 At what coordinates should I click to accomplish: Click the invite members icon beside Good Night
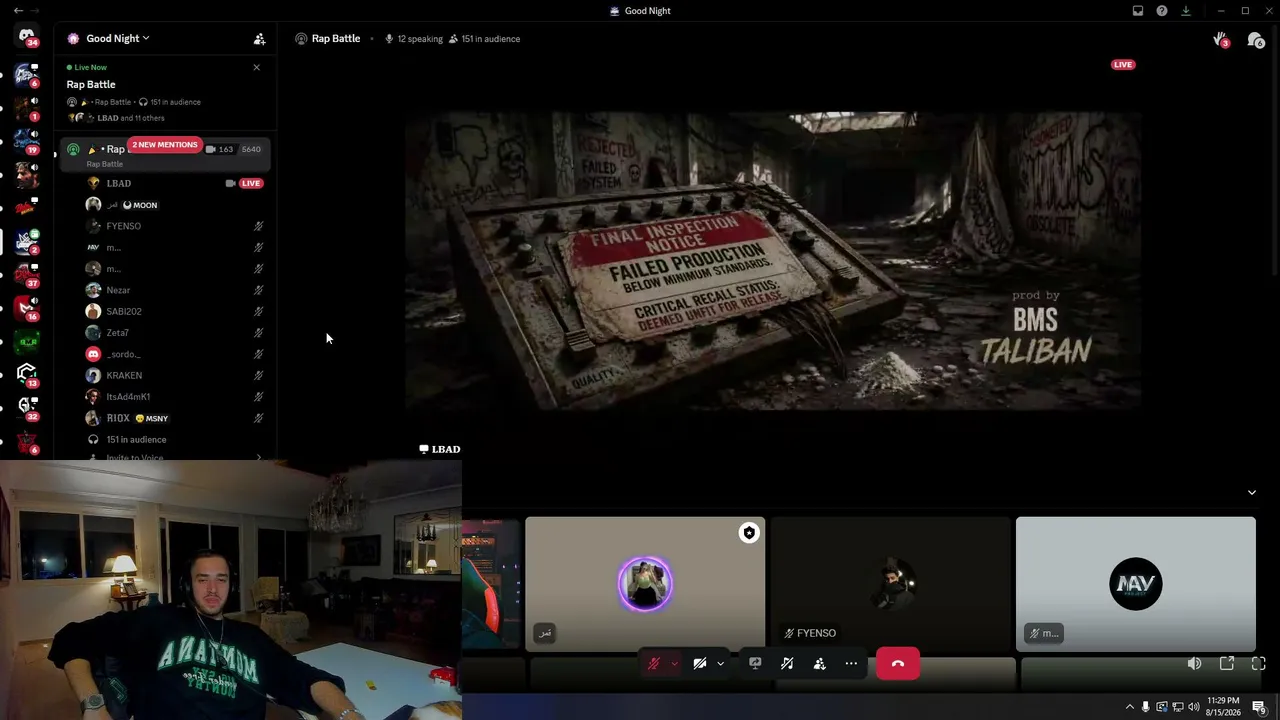pos(259,39)
